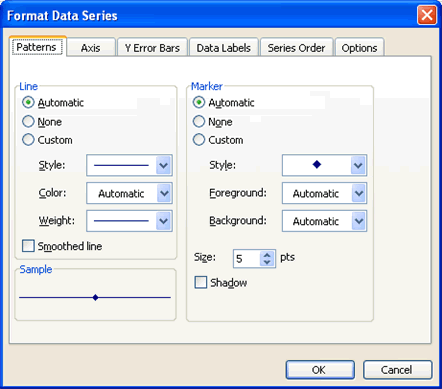Go to the Options tab

[359, 48]
